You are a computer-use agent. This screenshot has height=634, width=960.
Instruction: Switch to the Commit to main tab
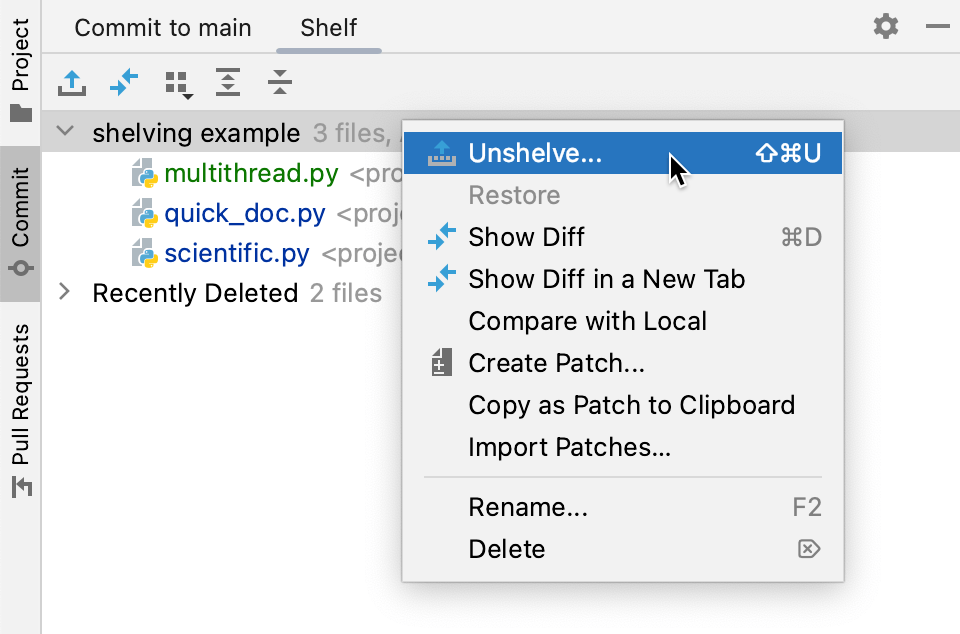pyautogui.click(x=162, y=28)
